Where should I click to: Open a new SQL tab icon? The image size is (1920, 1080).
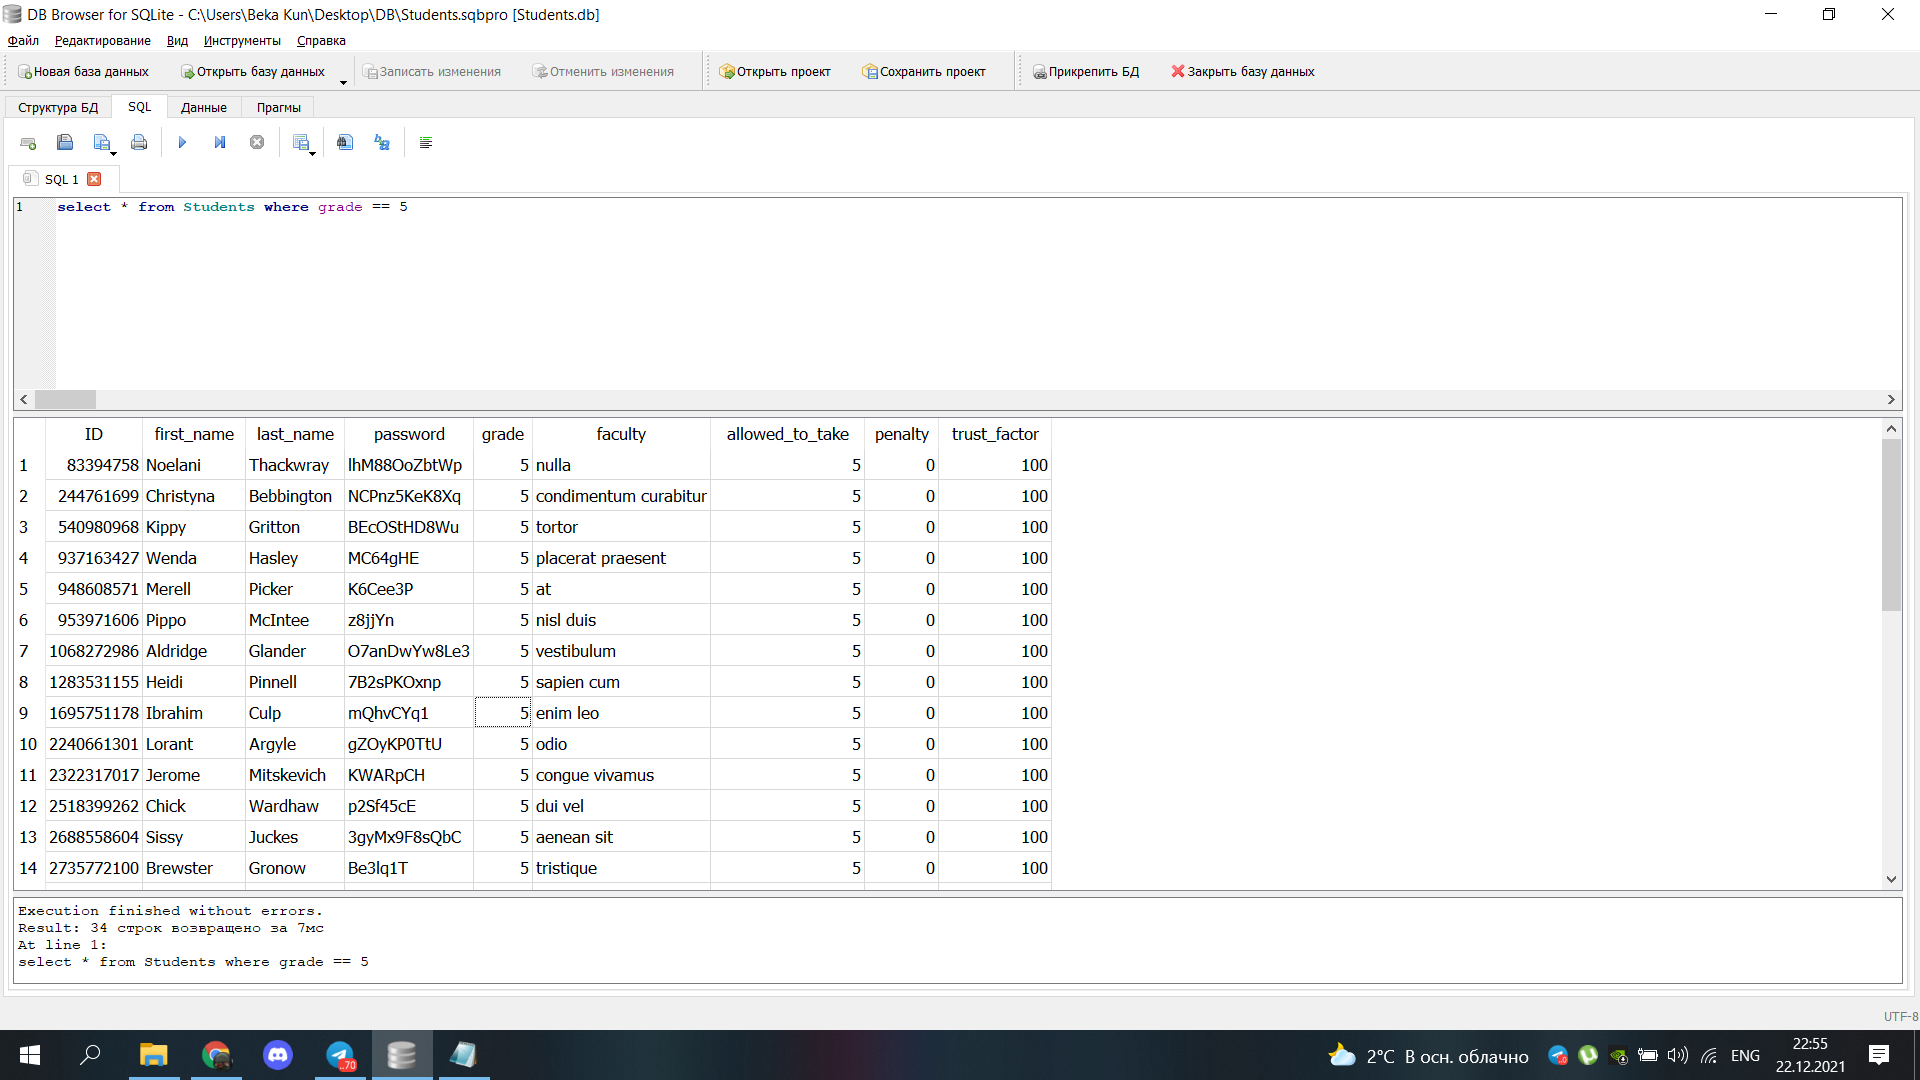[x=28, y=143]
